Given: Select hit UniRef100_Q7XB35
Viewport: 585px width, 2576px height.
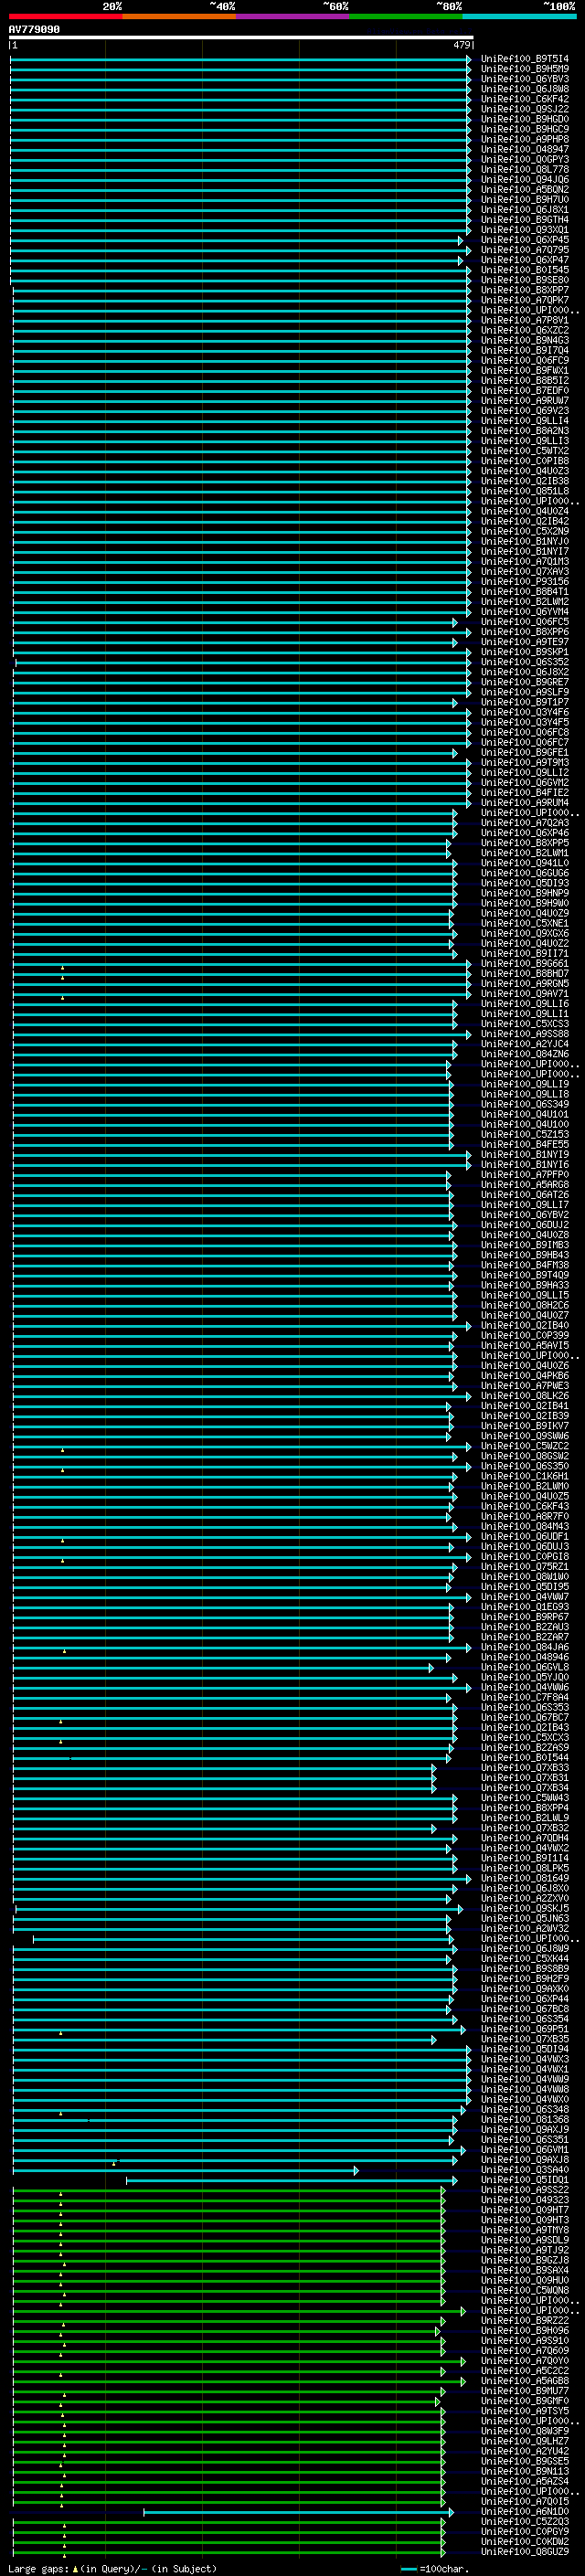Looking at the screenshot, I should click(x=524, y=2039).
